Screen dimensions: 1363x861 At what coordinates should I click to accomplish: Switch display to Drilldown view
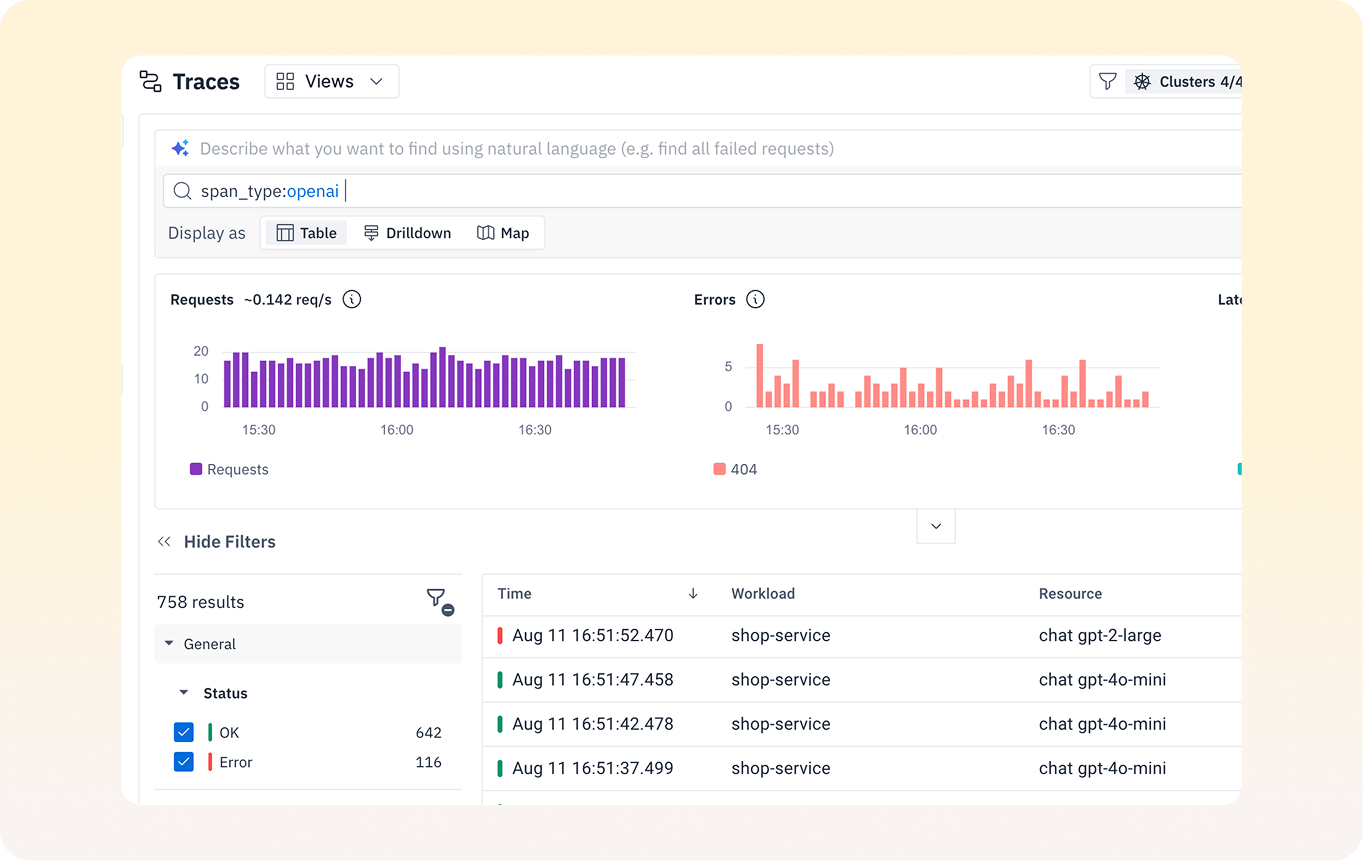(407, 233)
